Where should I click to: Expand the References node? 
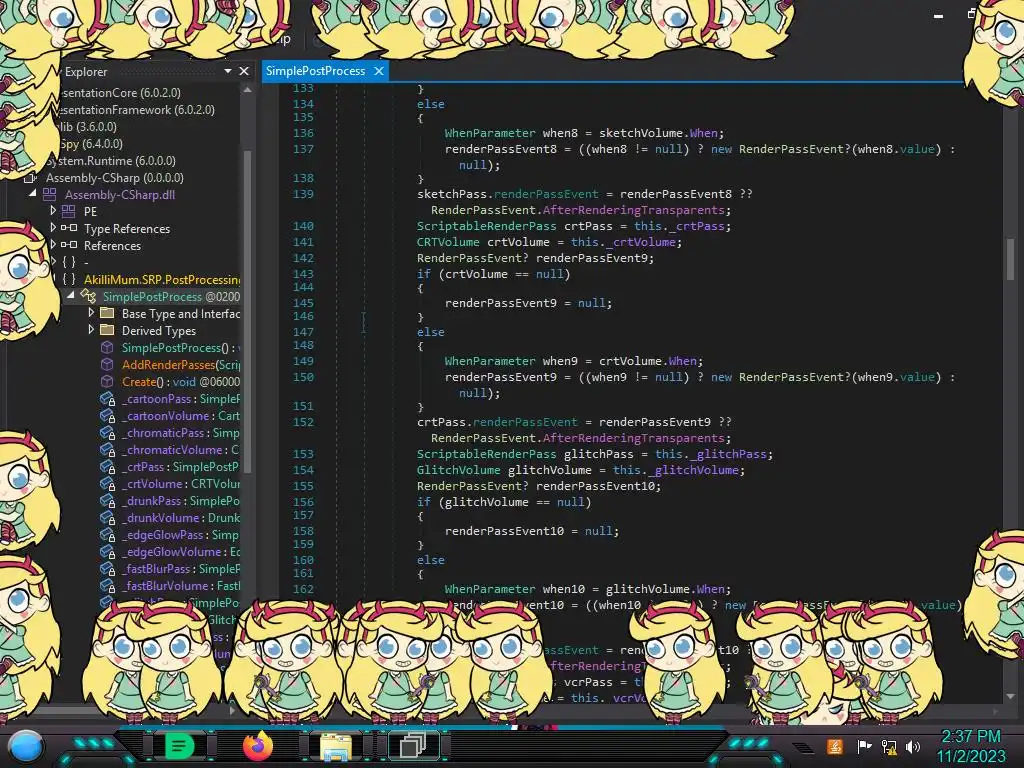[53, 244]
